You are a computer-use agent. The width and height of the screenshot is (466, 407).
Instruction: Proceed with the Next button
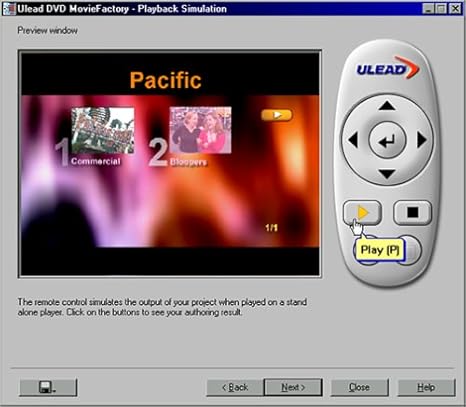tap(293, 387)
